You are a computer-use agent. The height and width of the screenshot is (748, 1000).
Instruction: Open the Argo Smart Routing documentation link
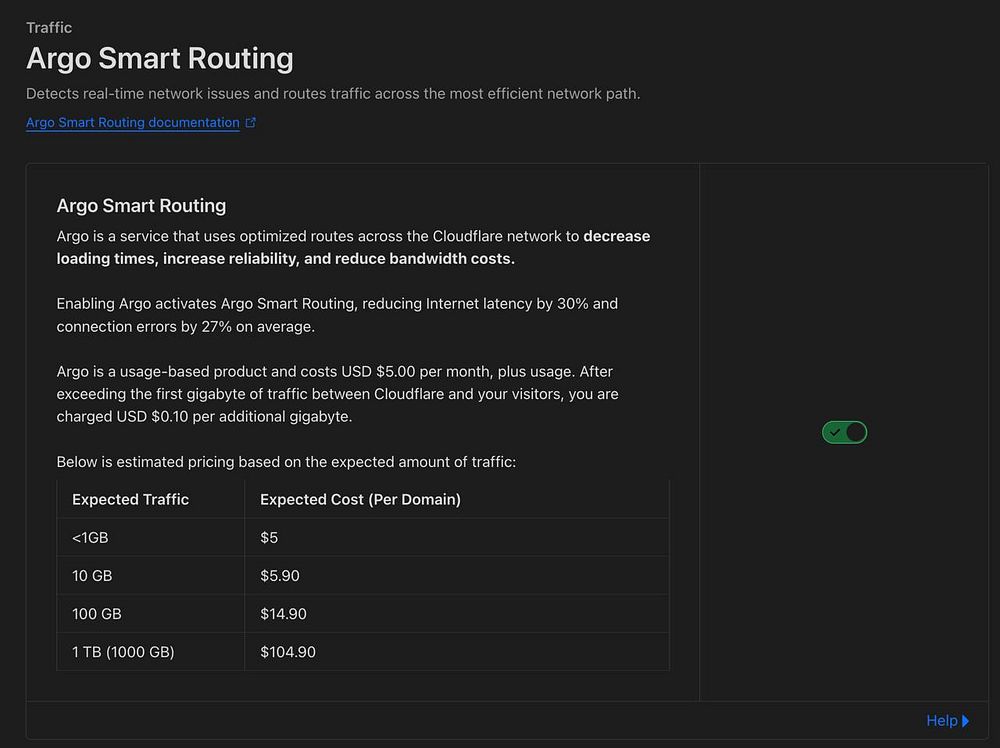pyautogui.click(x=133, y=123)
